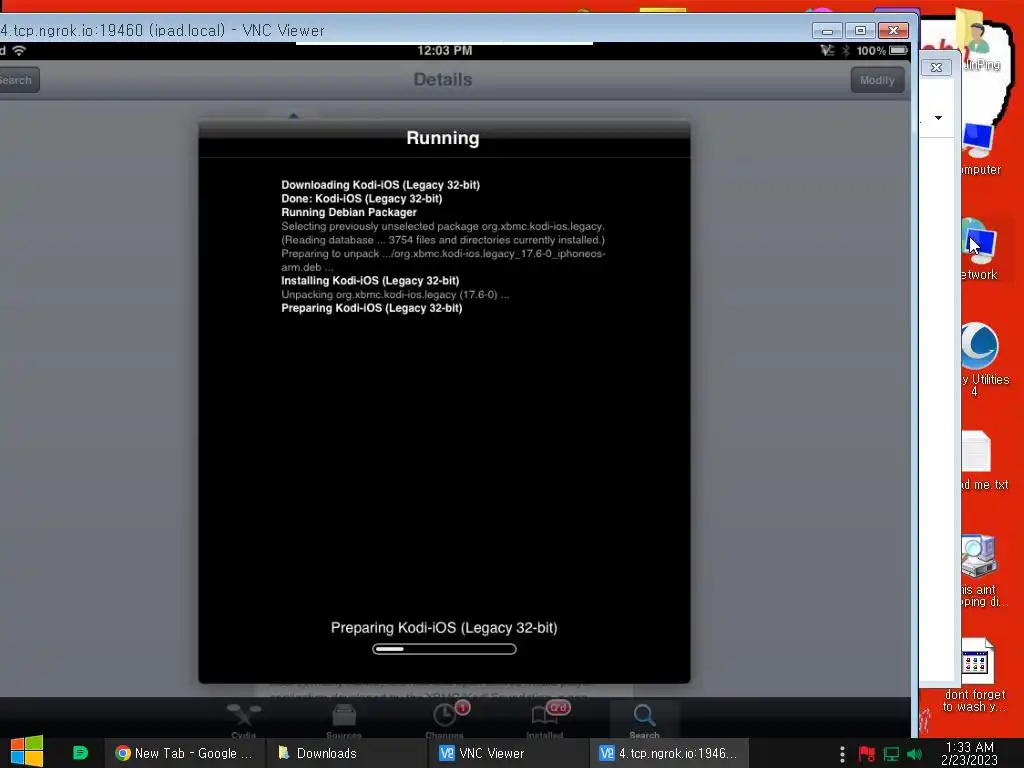Image resolution: width=1024 pixels, height=768 pixels.
Task: Open the green chat app in taskbar
Action: pos(80,753)
